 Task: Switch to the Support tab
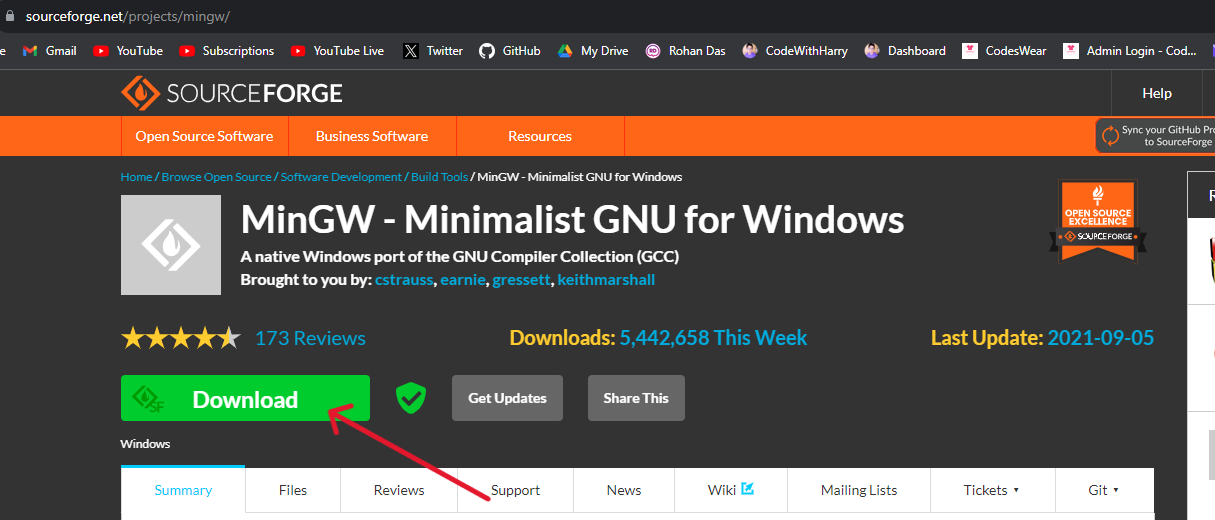pyautogui.click(x=515, y=490)
